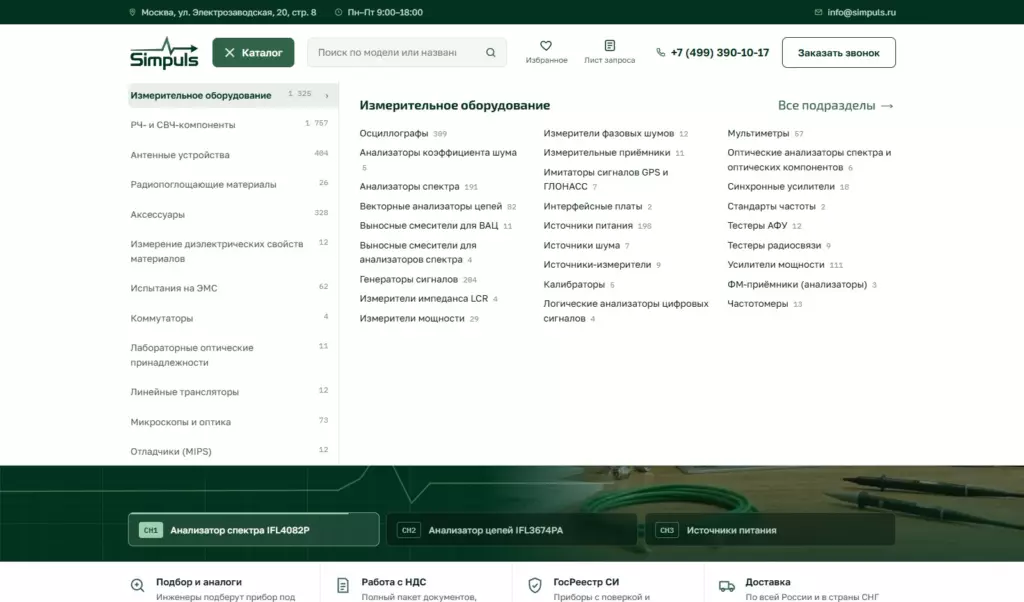Click the location pin icon by Москва address
This screenshot has height=602, width=1024.
point(133,12)
